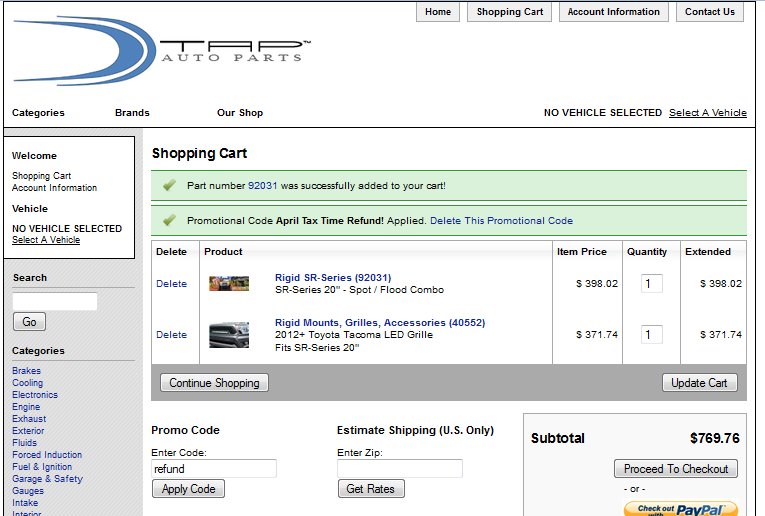
Task: Delete the Rigid SR-Series item
Action: click(x=171, y=283)
